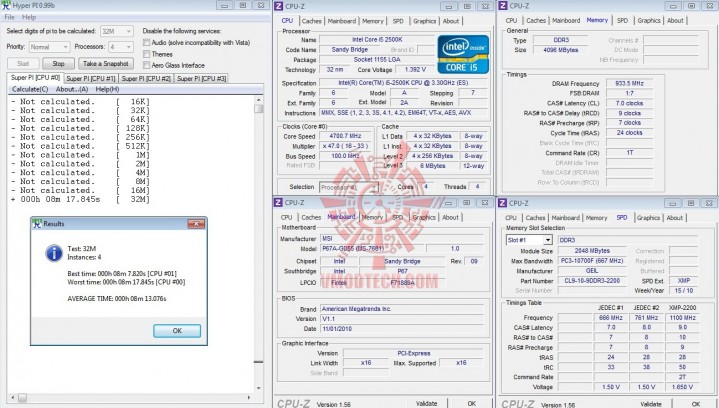Viewport: 719px width, 408px height.
Task: Click the Intel Core i5 logo badge
Action: tap(463, 55)
